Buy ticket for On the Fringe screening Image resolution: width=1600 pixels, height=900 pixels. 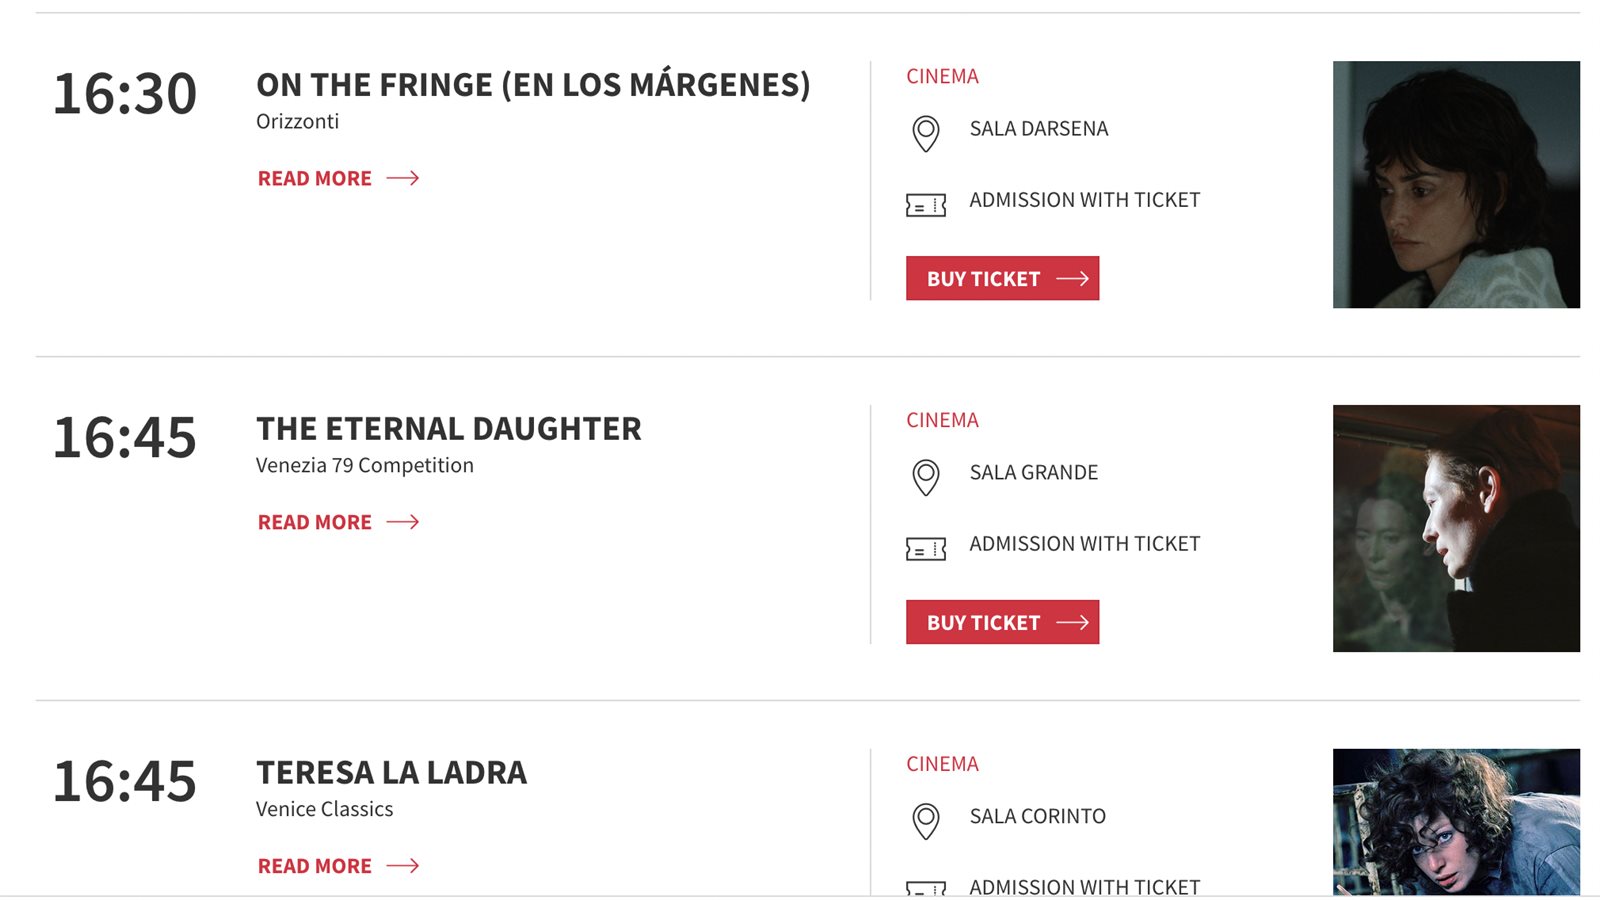[1002, 279]
